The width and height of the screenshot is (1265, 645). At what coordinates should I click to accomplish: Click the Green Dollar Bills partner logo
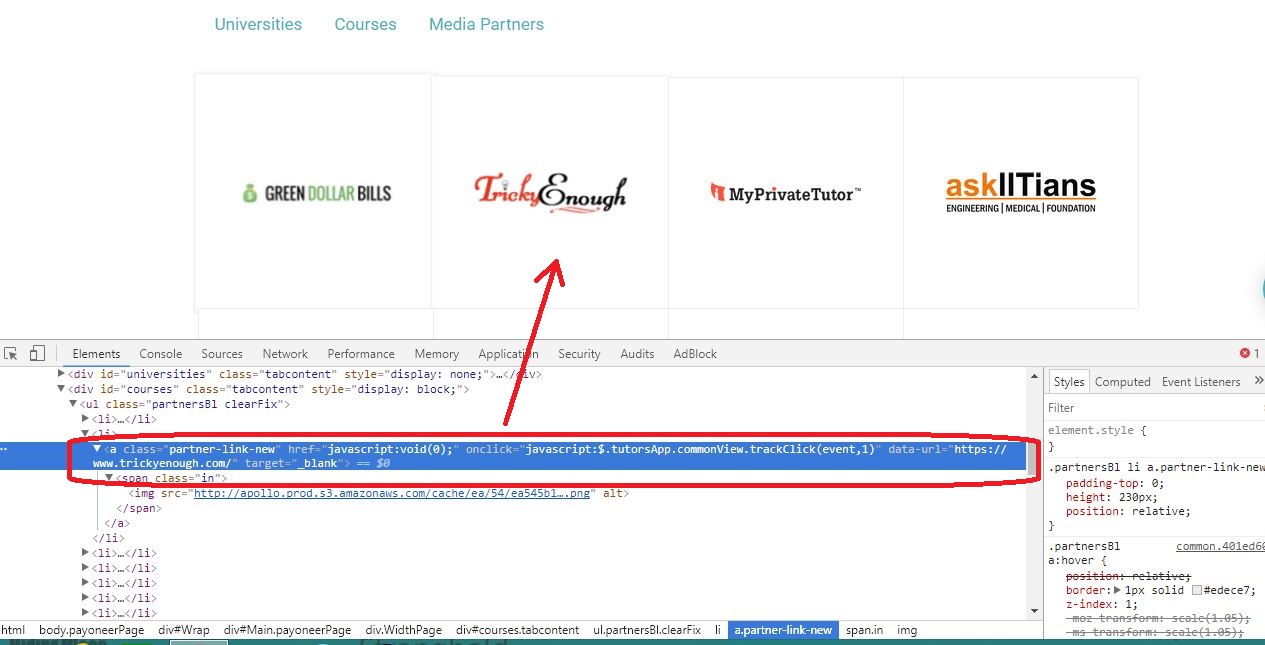316,193
